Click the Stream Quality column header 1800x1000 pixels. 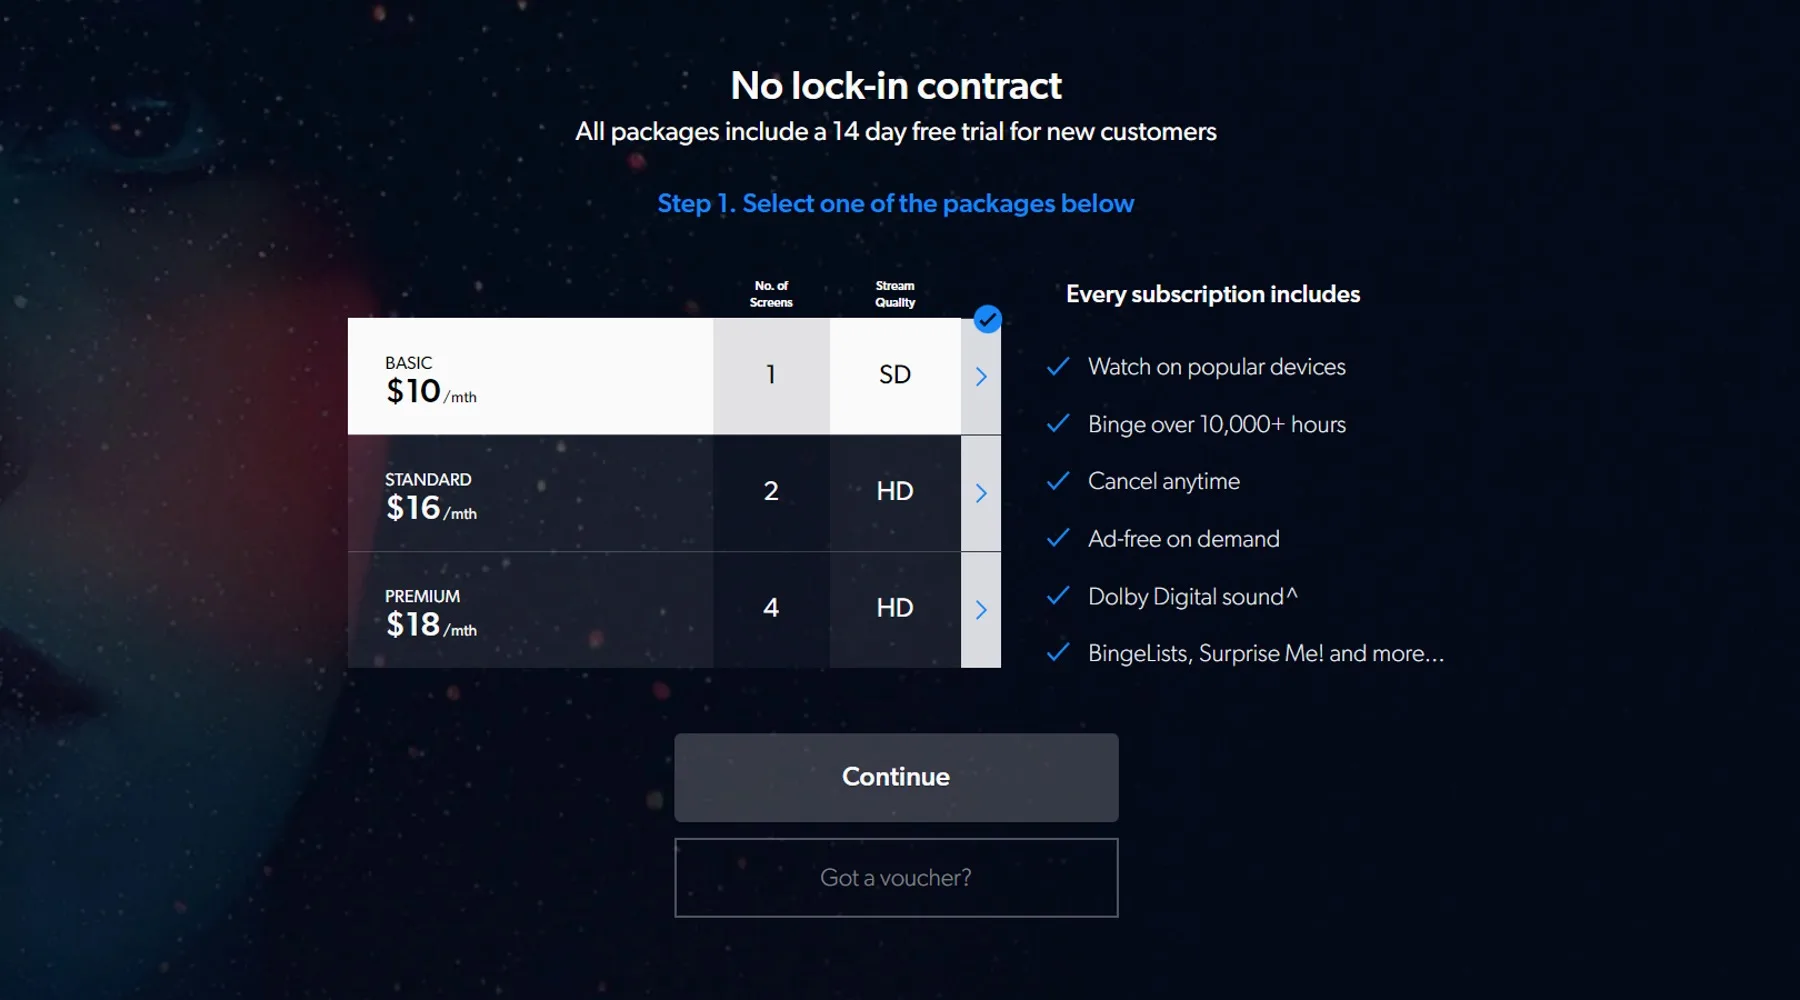click(895, 294)
